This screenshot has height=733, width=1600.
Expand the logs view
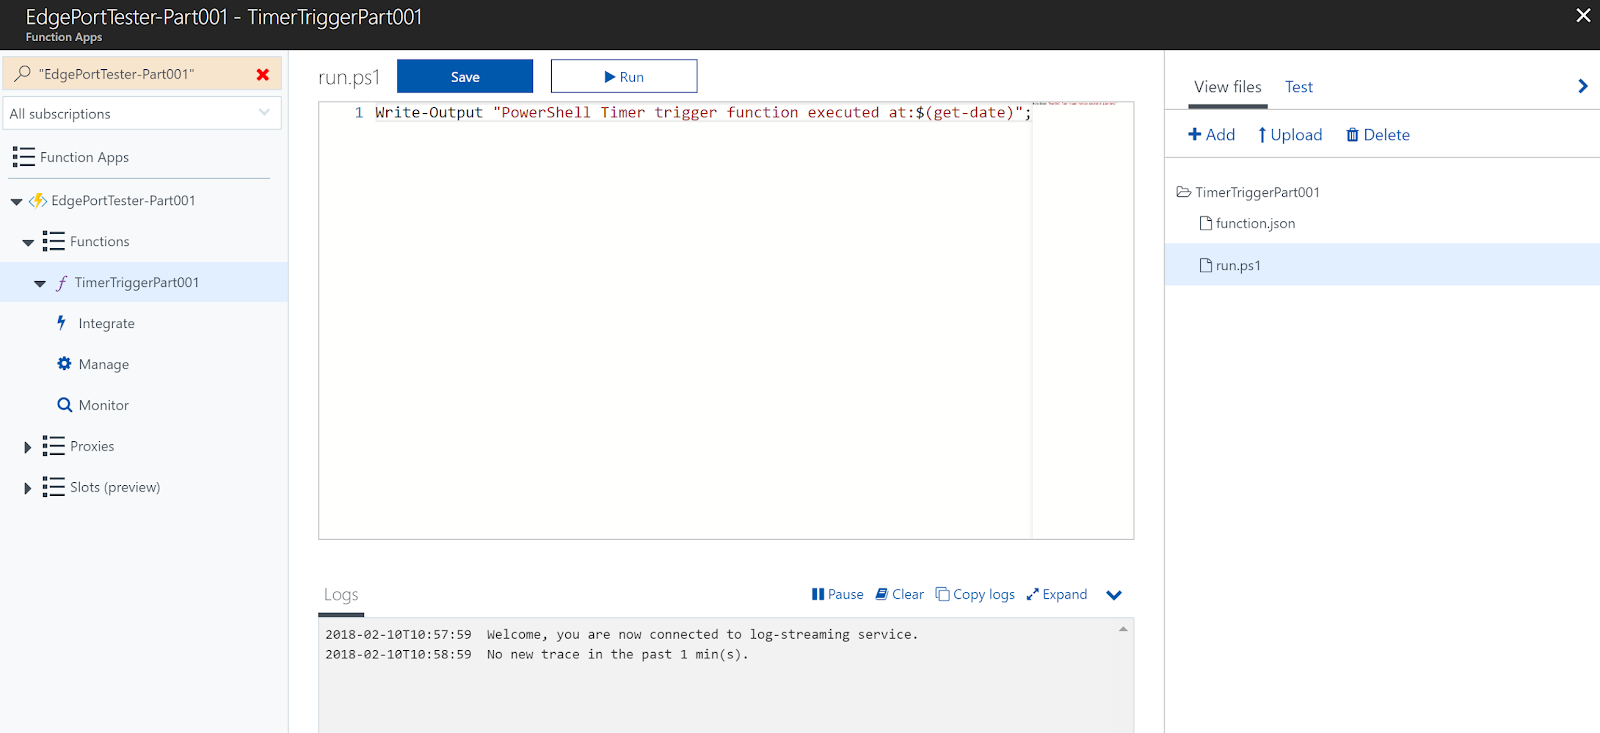1057,594
